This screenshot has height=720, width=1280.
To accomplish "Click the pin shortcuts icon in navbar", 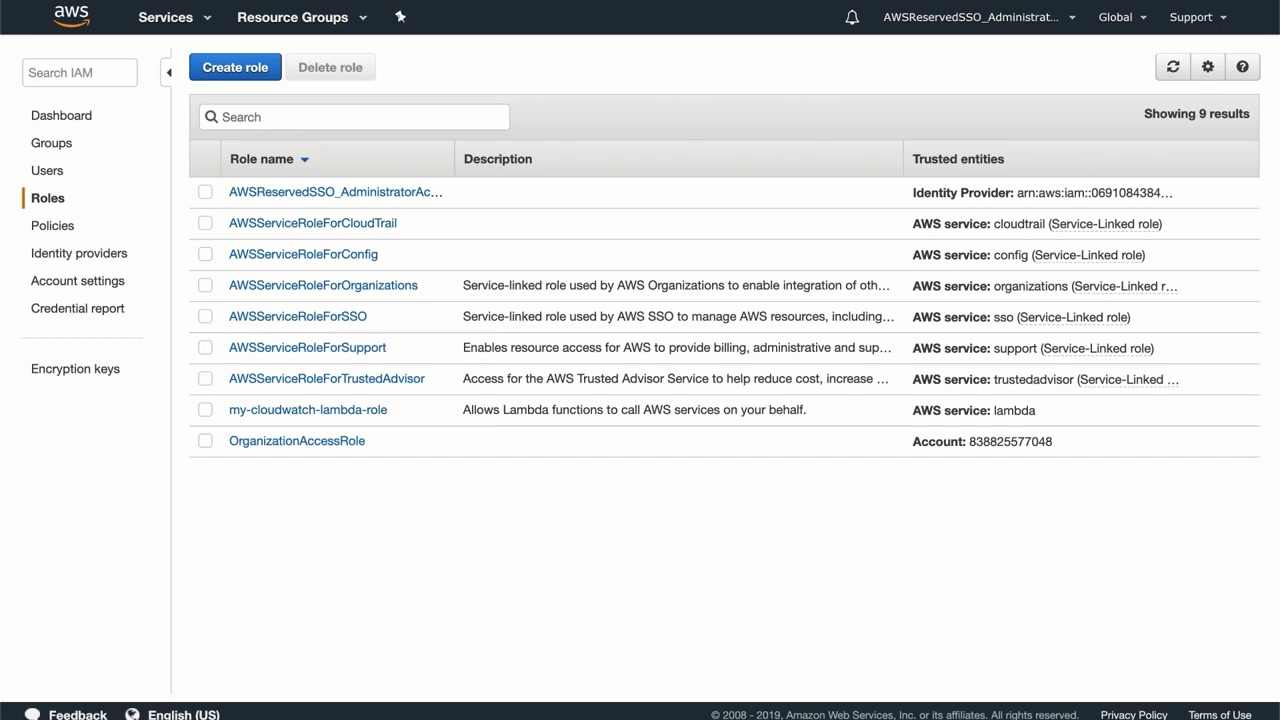I will pos(400,17).
